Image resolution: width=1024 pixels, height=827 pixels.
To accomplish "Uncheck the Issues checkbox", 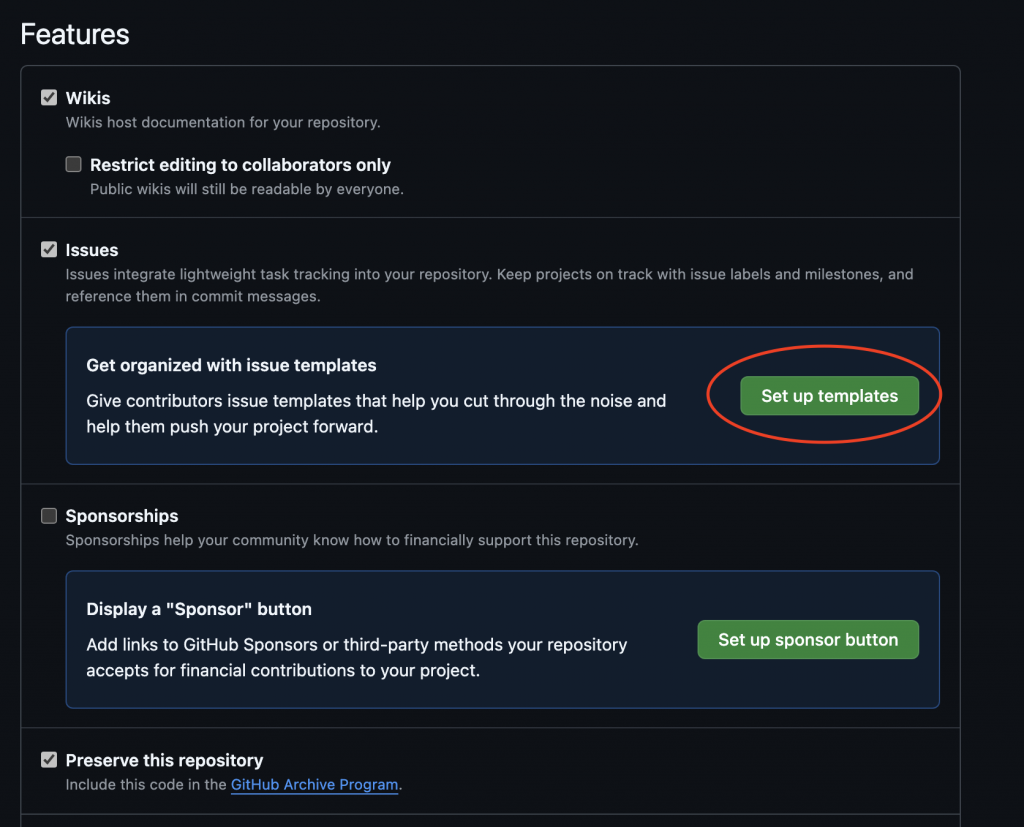I will click(49, 250).
